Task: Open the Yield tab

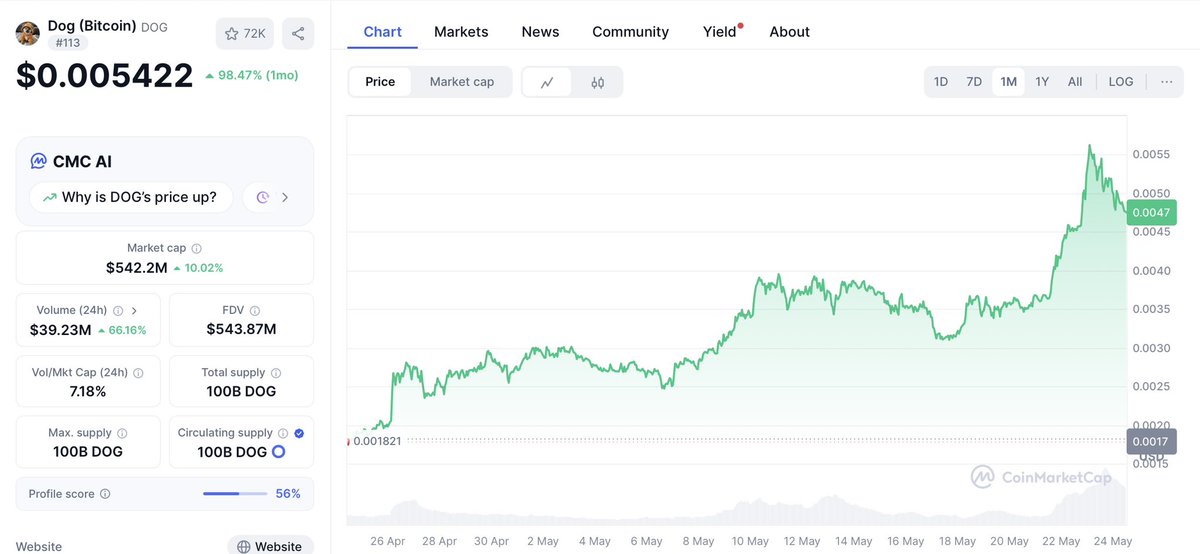Action: click(x=720, y=32)
